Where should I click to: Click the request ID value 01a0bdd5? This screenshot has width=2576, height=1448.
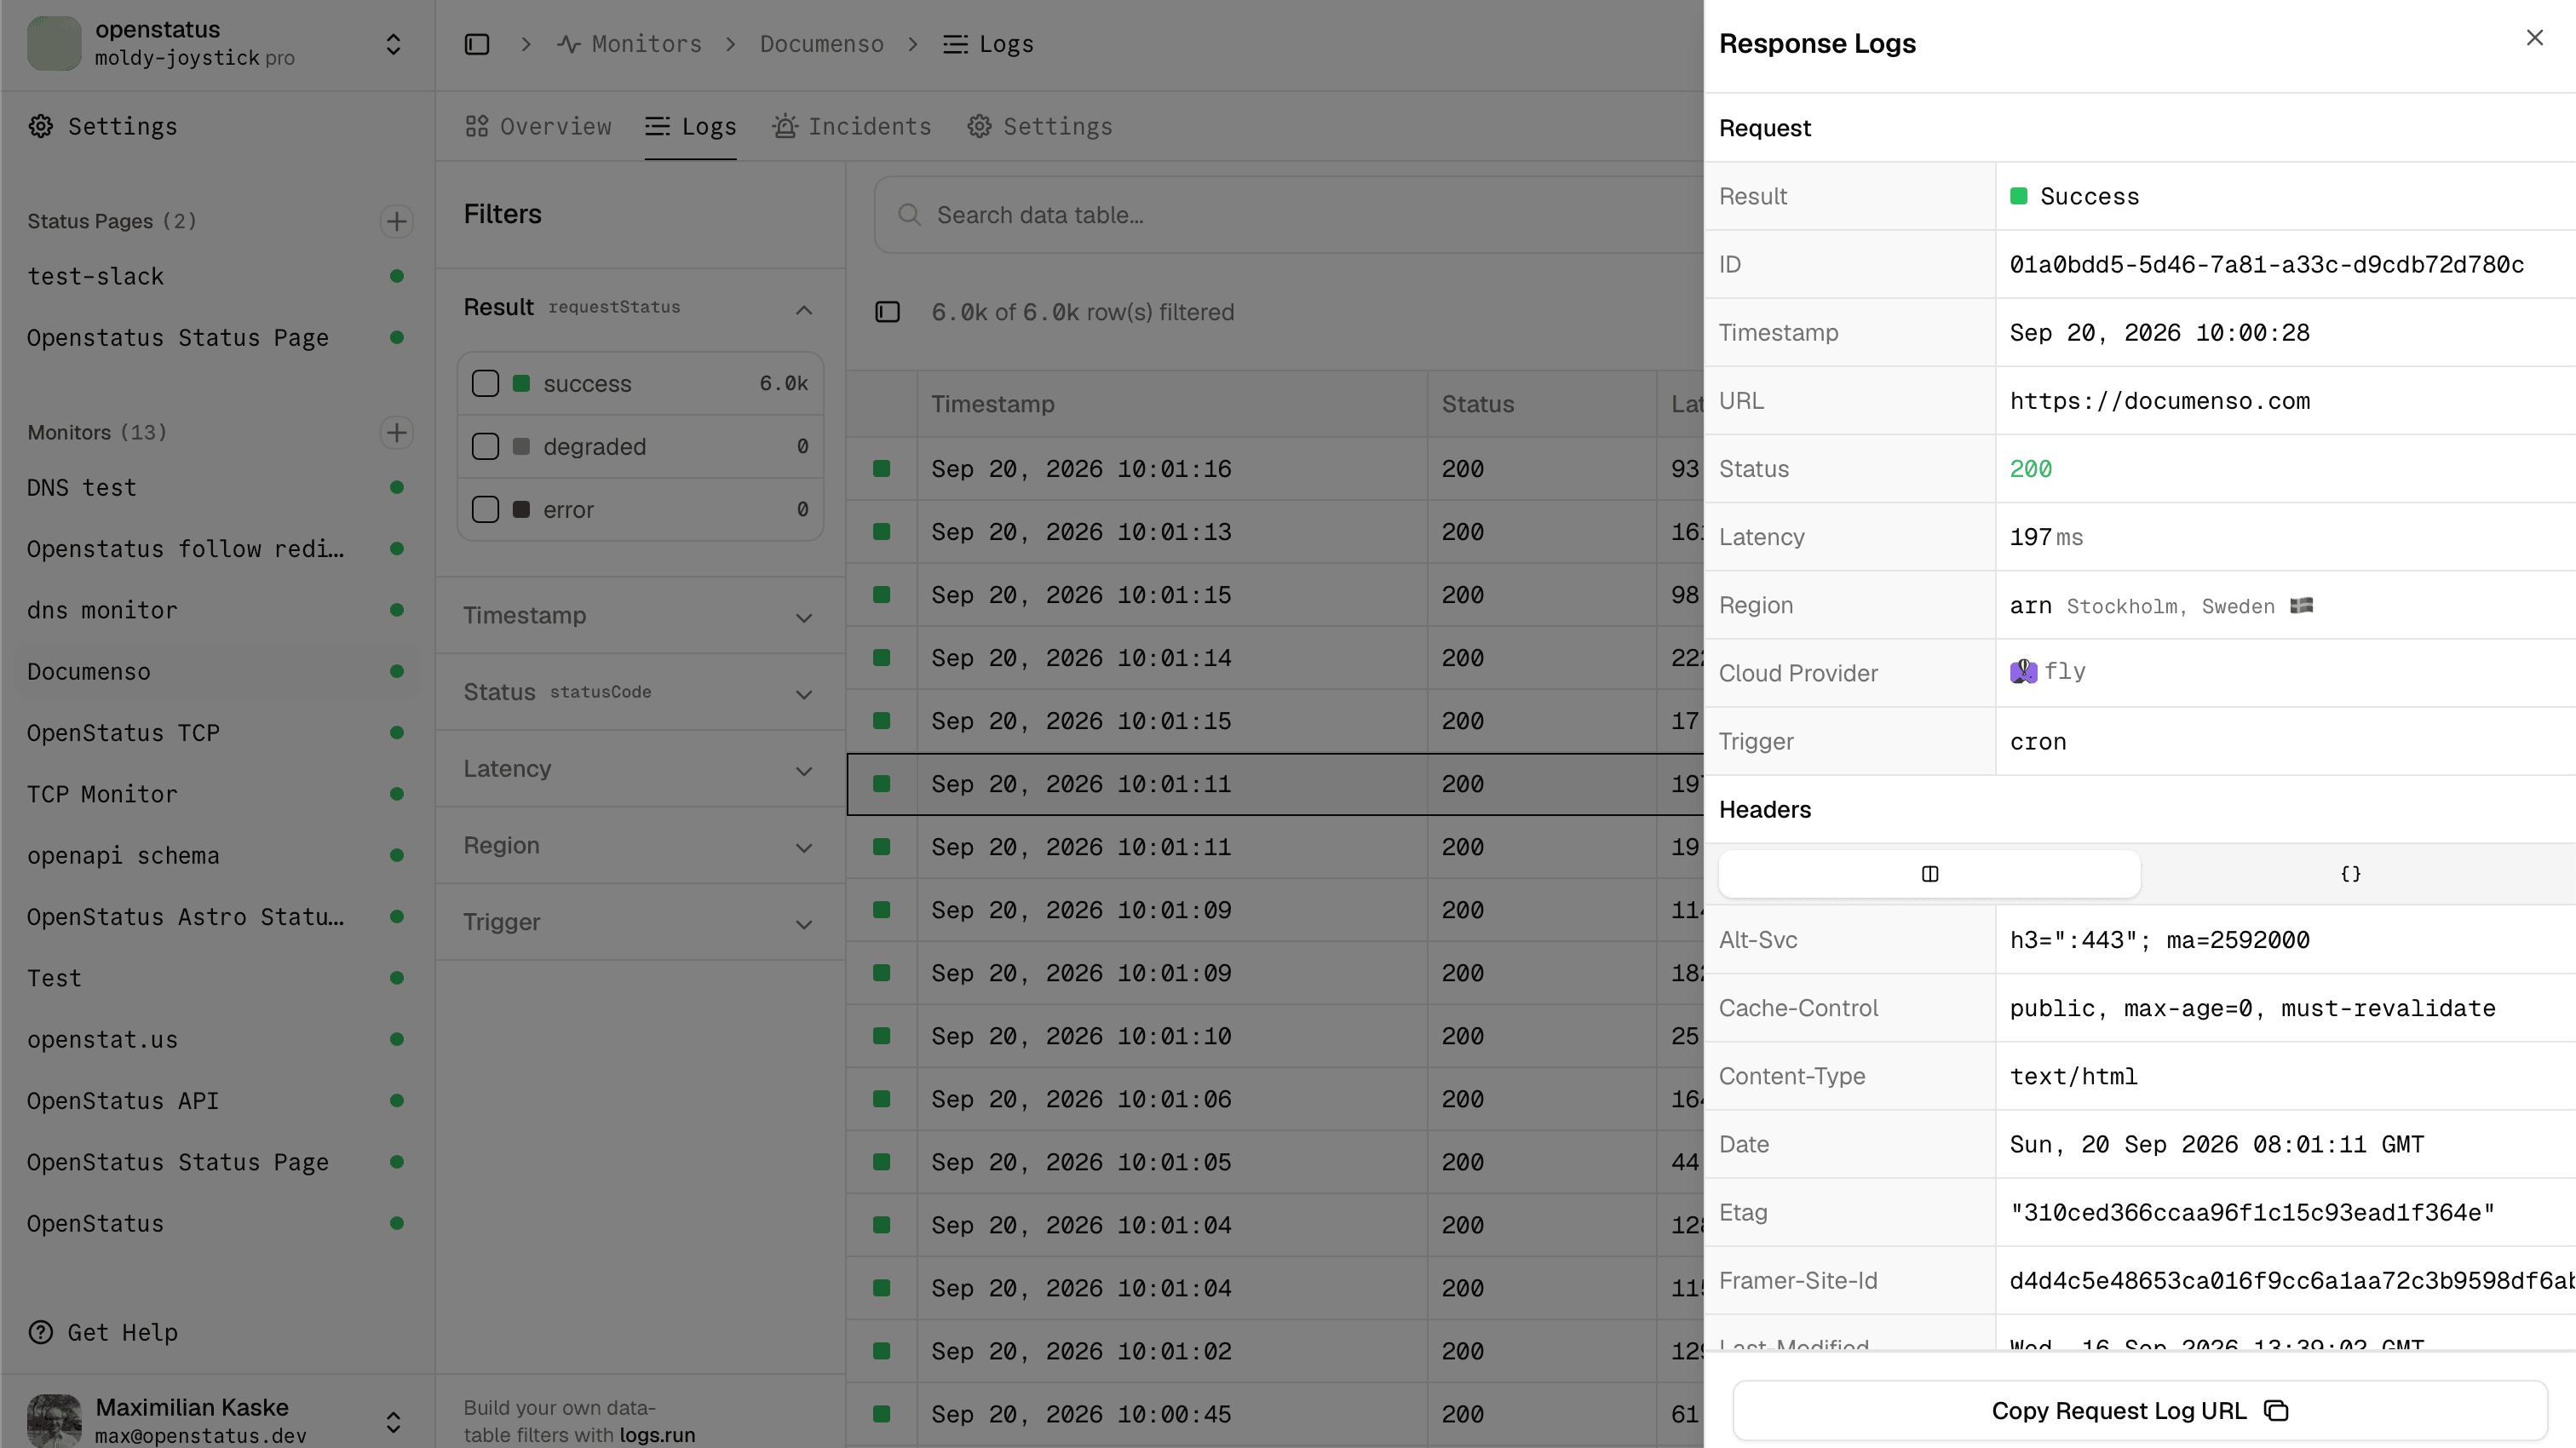click(2267, 264)
